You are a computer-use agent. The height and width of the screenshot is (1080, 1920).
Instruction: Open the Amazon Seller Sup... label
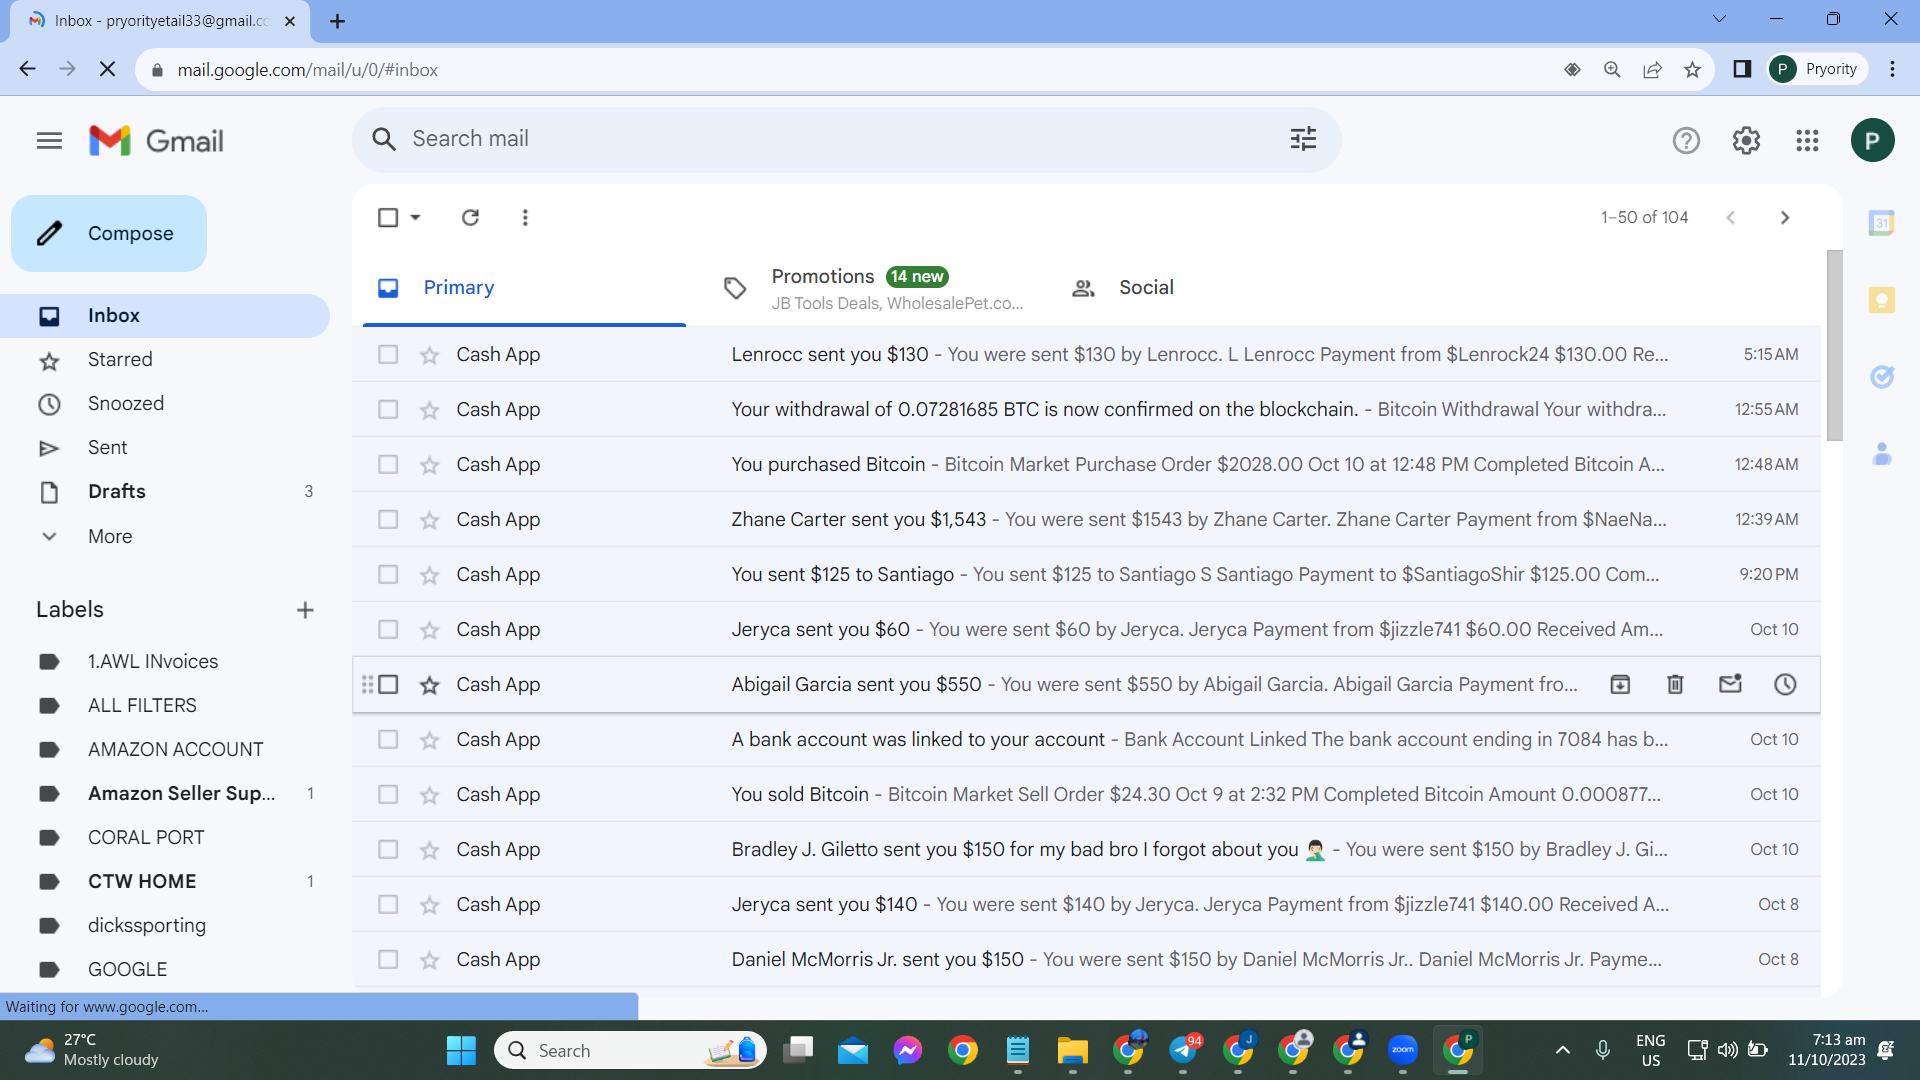tap(181, 794)
